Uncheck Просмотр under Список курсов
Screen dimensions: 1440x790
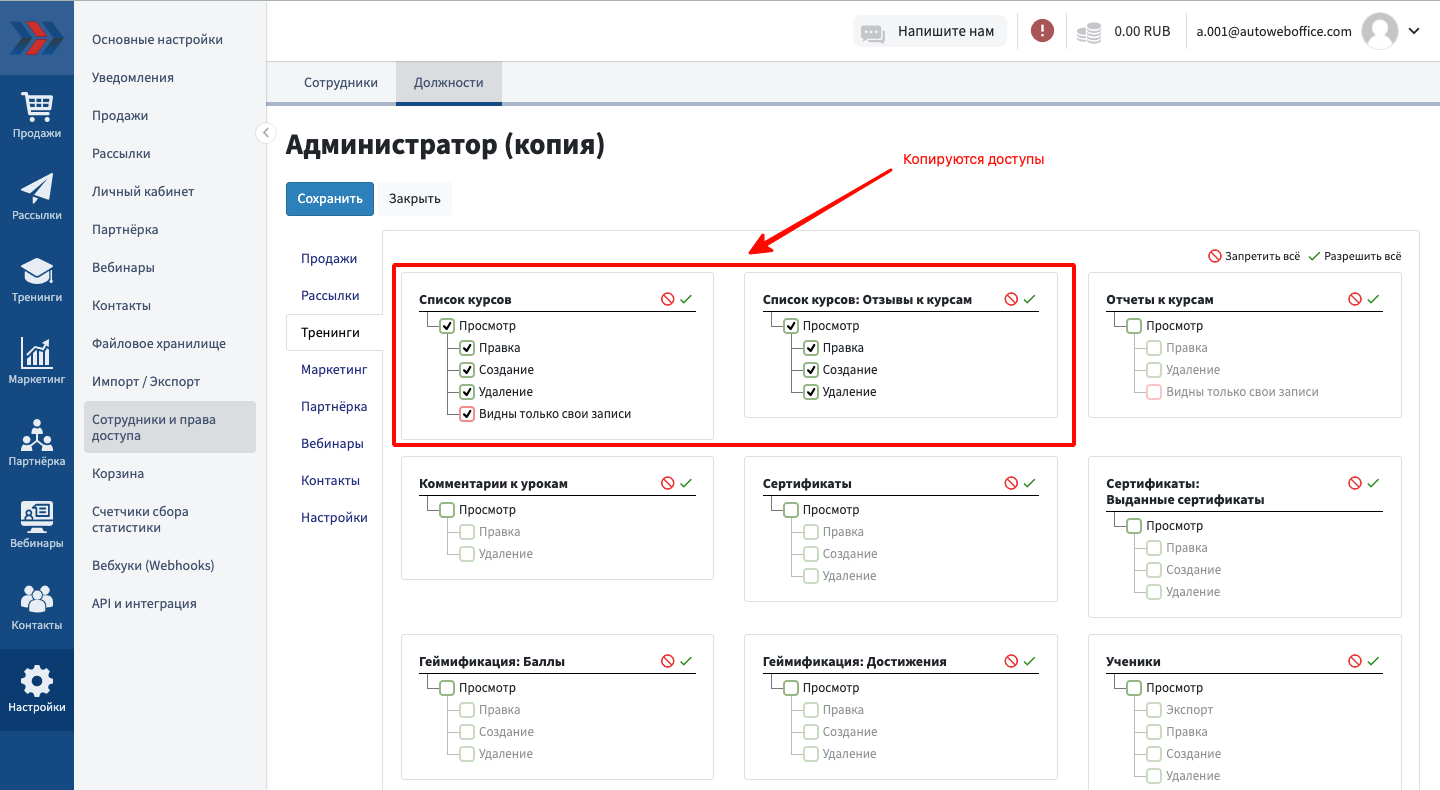[447, 326]
